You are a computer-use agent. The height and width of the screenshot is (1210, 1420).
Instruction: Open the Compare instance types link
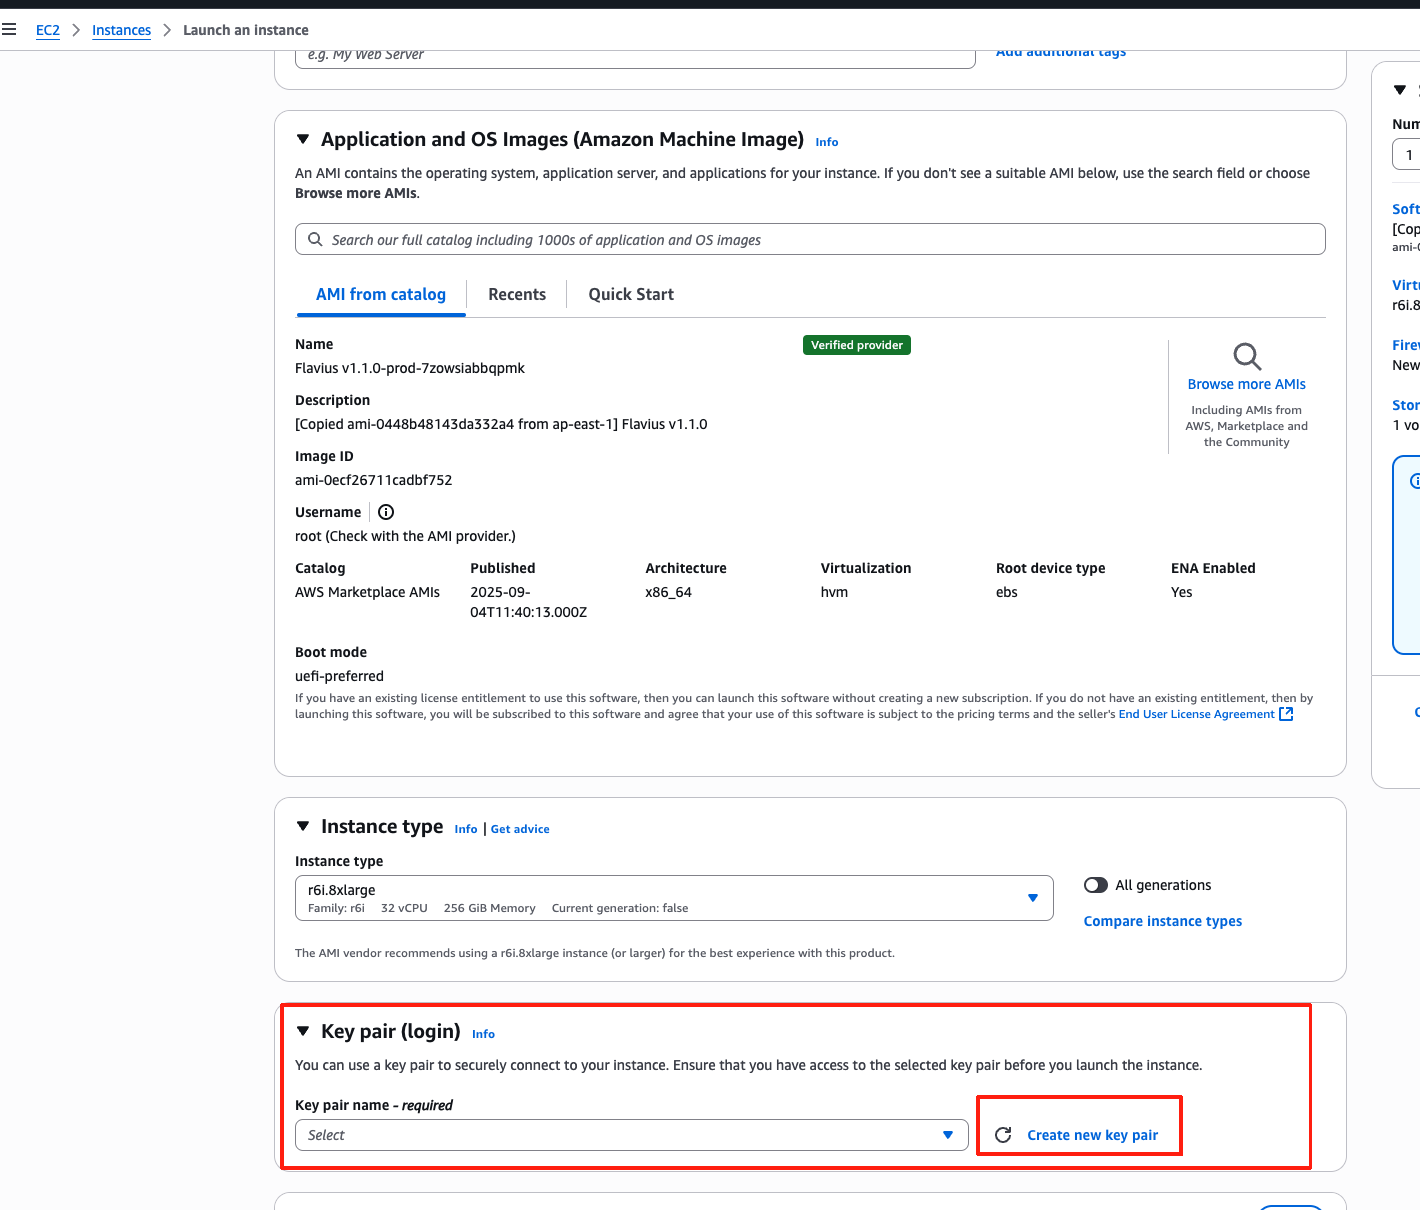click(x=1162, y=921)
